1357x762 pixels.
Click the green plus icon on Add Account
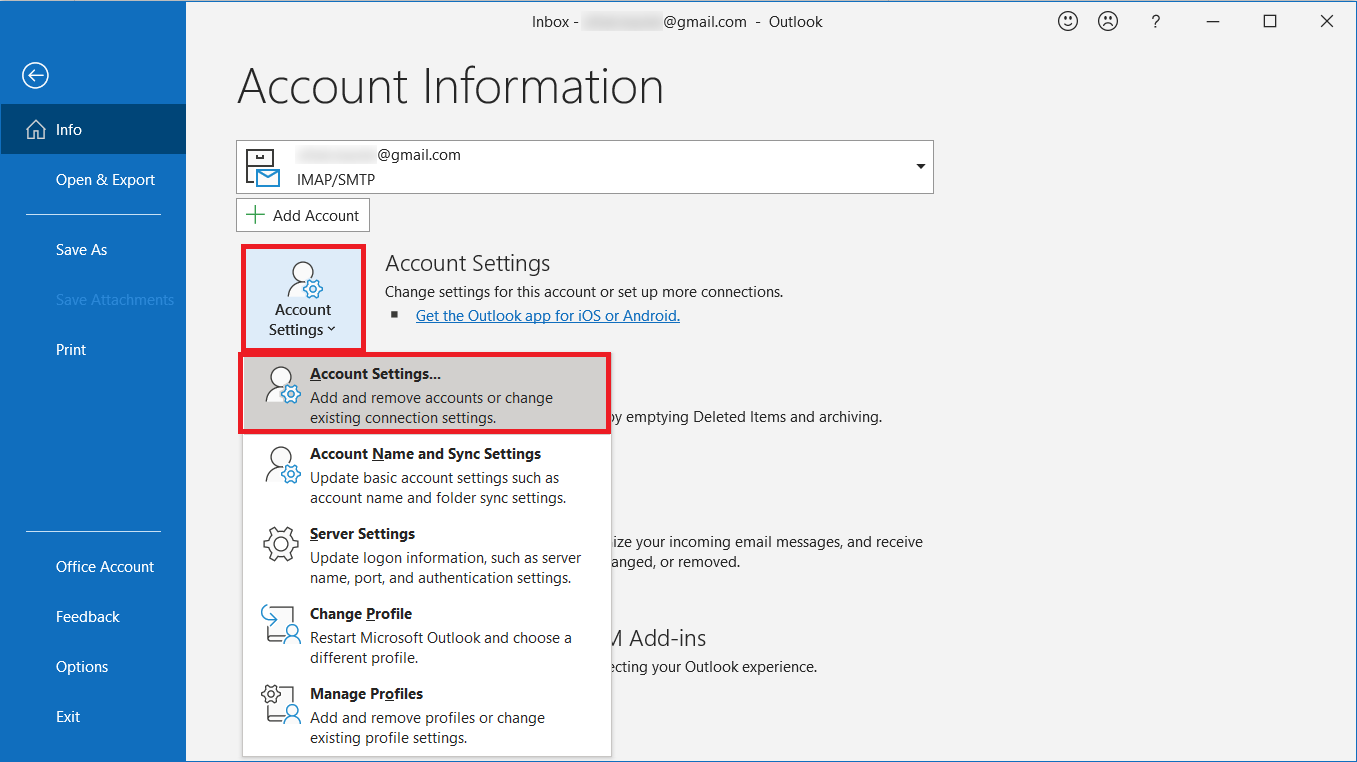(x=256, y=215)
